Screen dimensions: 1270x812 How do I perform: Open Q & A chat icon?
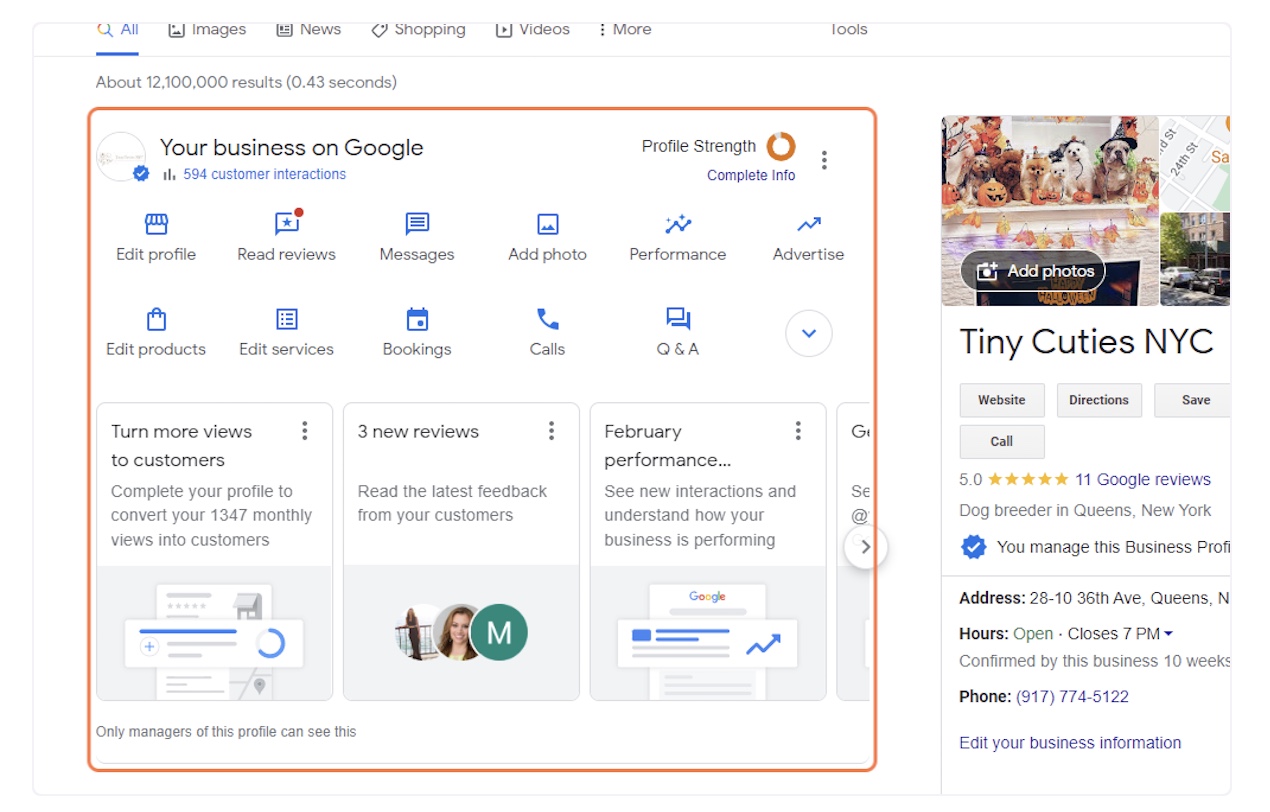pyautogui.click(x=678, y=319)
